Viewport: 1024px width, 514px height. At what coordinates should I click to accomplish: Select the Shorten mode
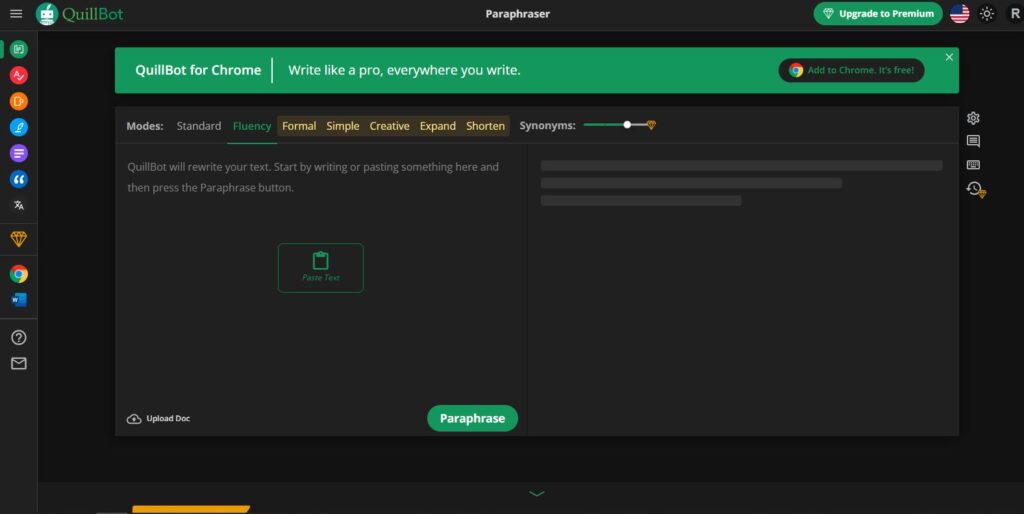pyautogui.click(x=485, y=126)
